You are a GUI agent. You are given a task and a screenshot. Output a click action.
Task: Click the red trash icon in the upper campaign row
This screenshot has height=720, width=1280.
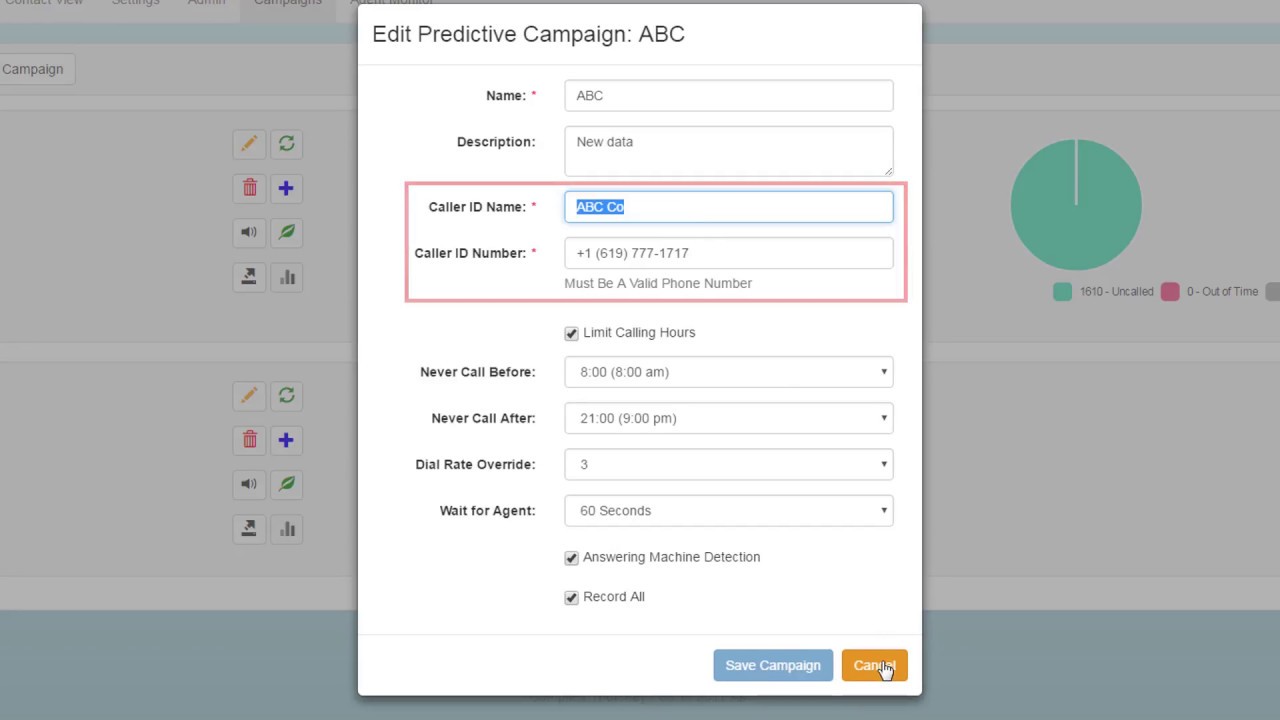pos(249,188)
